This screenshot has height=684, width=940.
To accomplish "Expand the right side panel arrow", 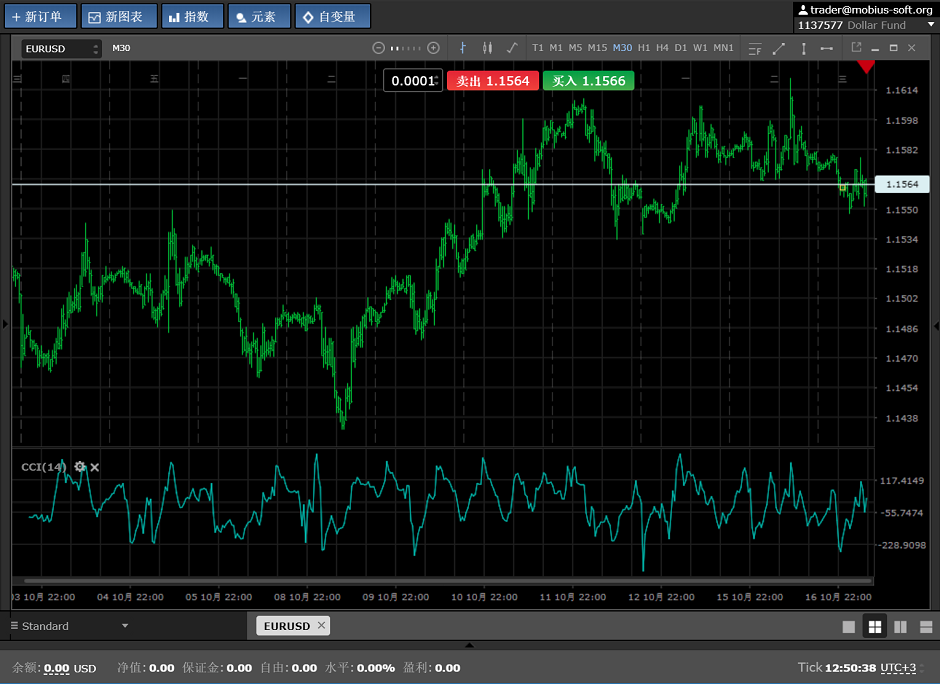I will pos(936,326).
